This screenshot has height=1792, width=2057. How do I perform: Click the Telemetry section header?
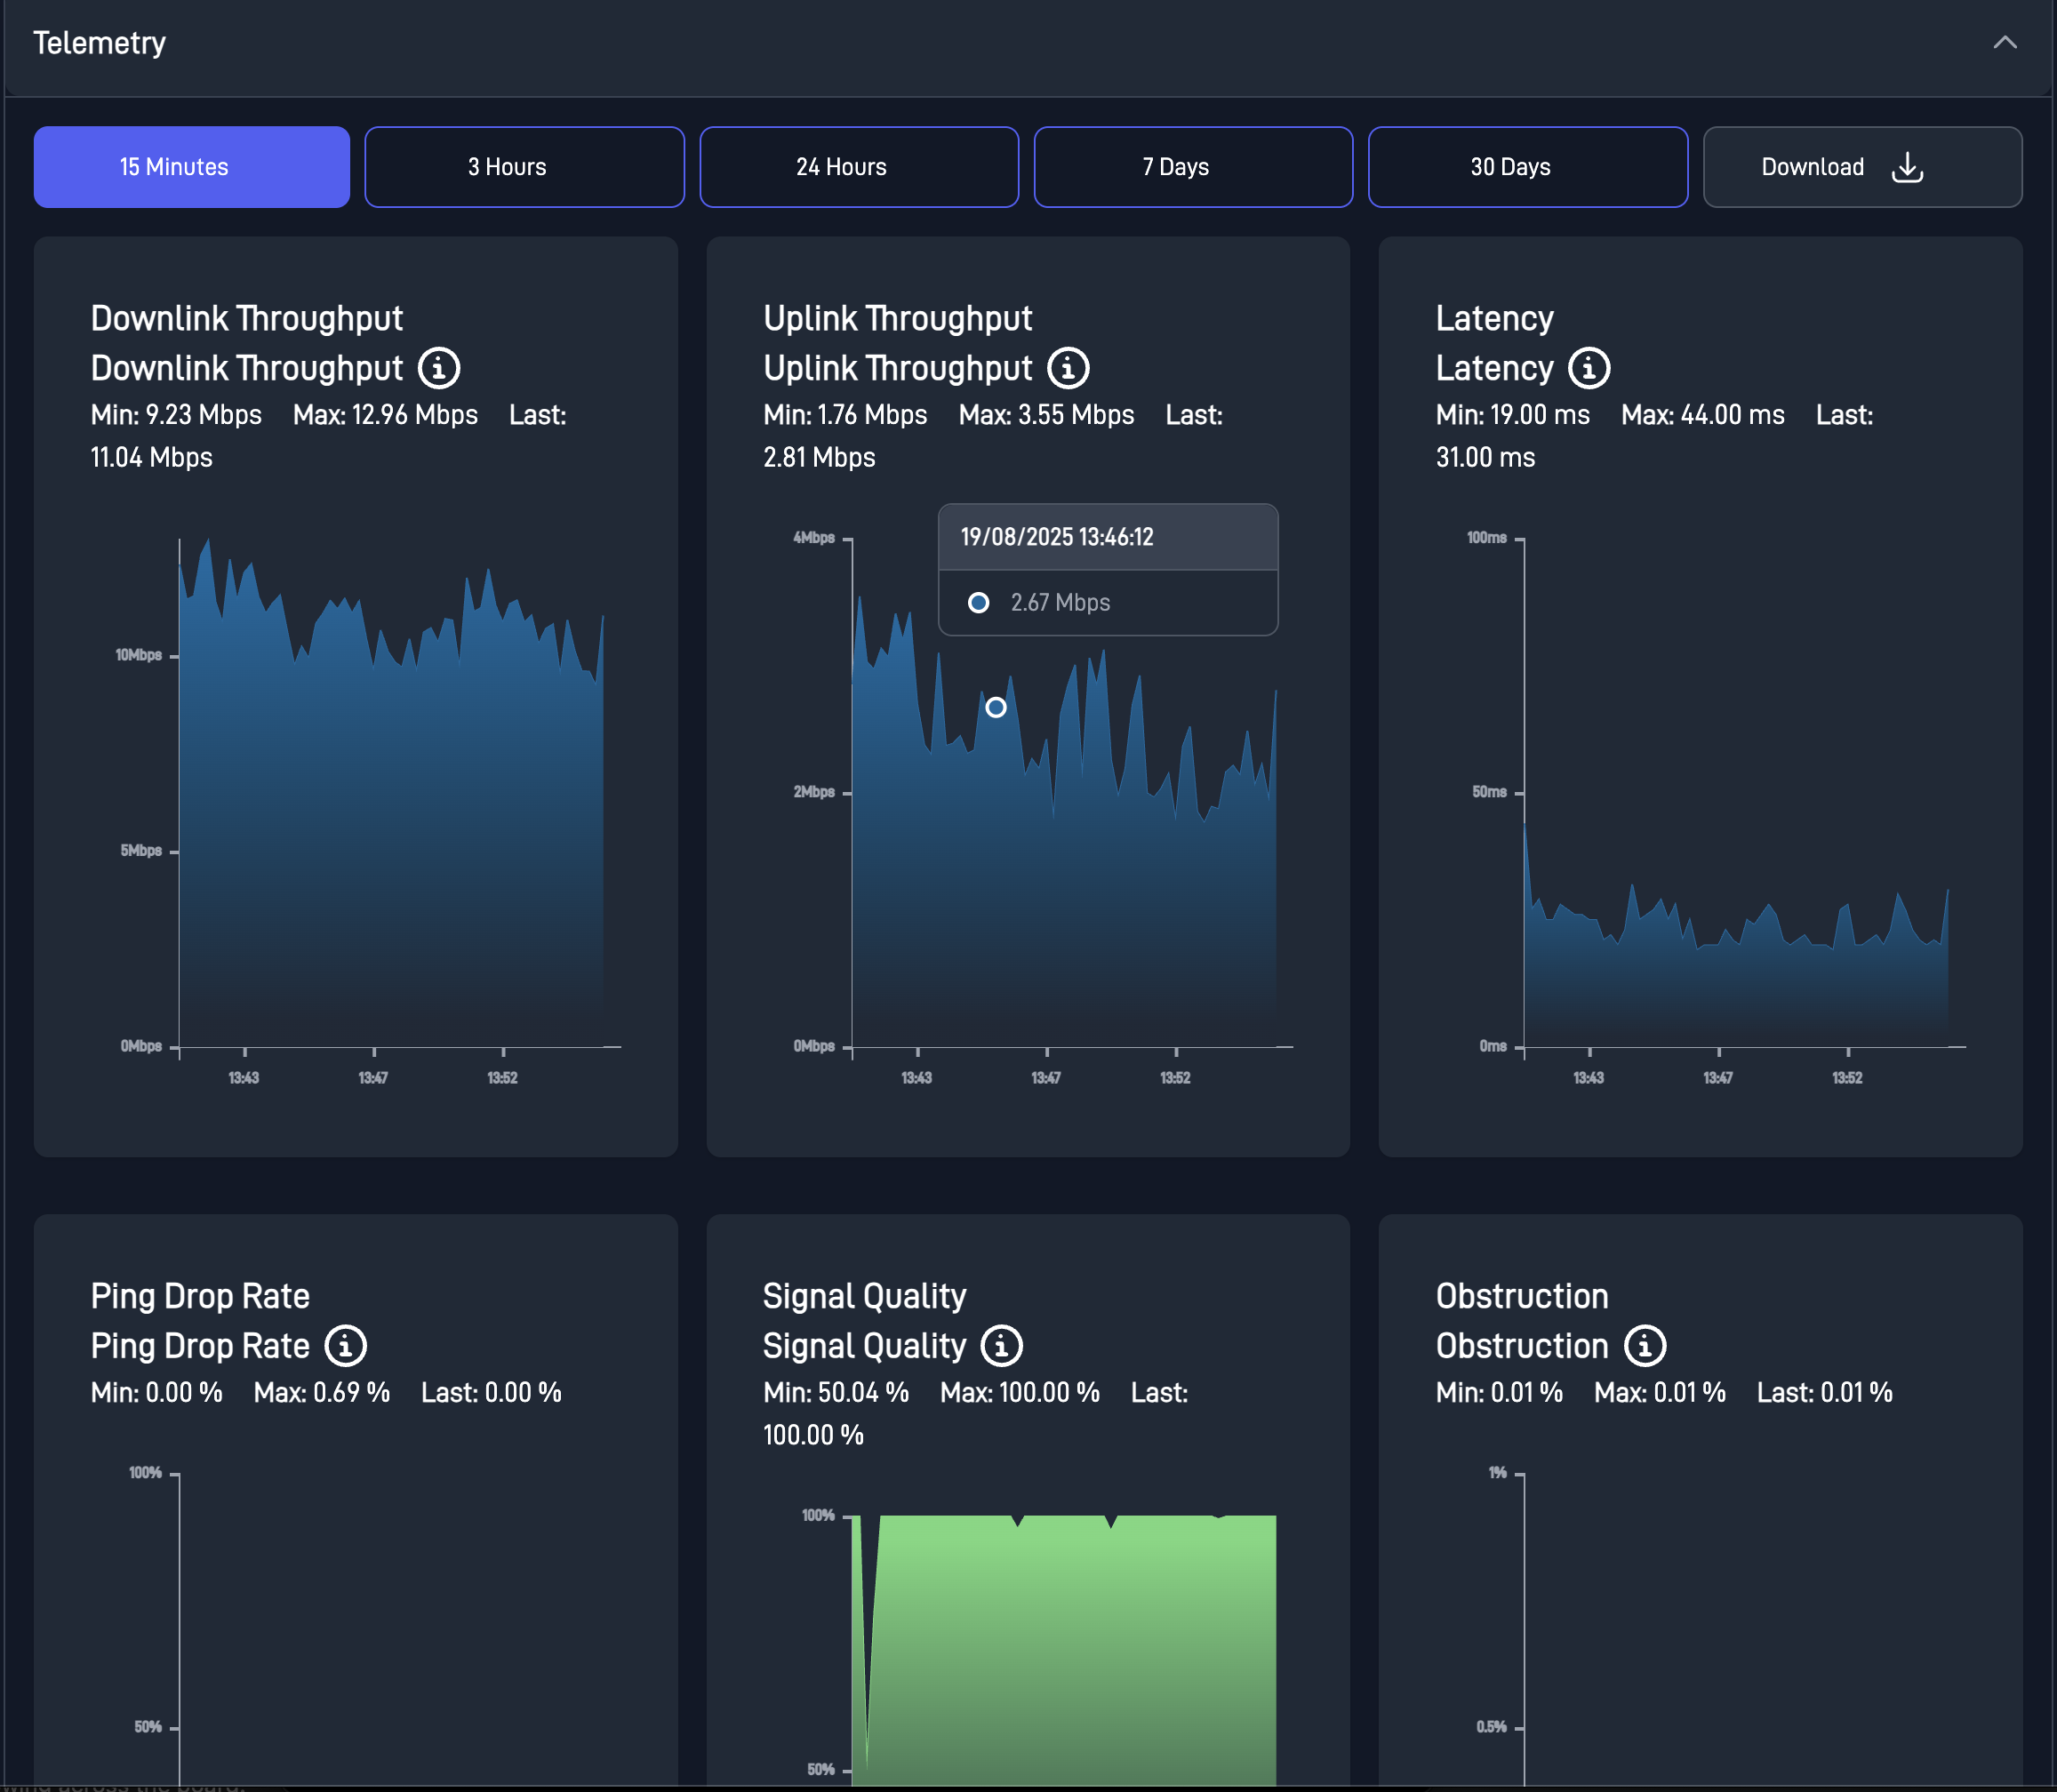click(x=99, y=43)
